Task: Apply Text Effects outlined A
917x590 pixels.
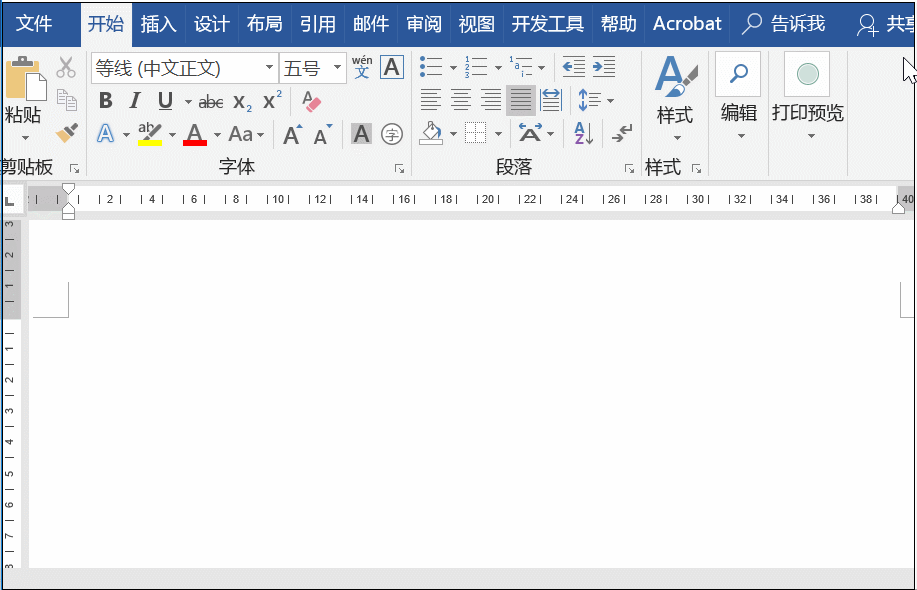Action: (105, 134)
